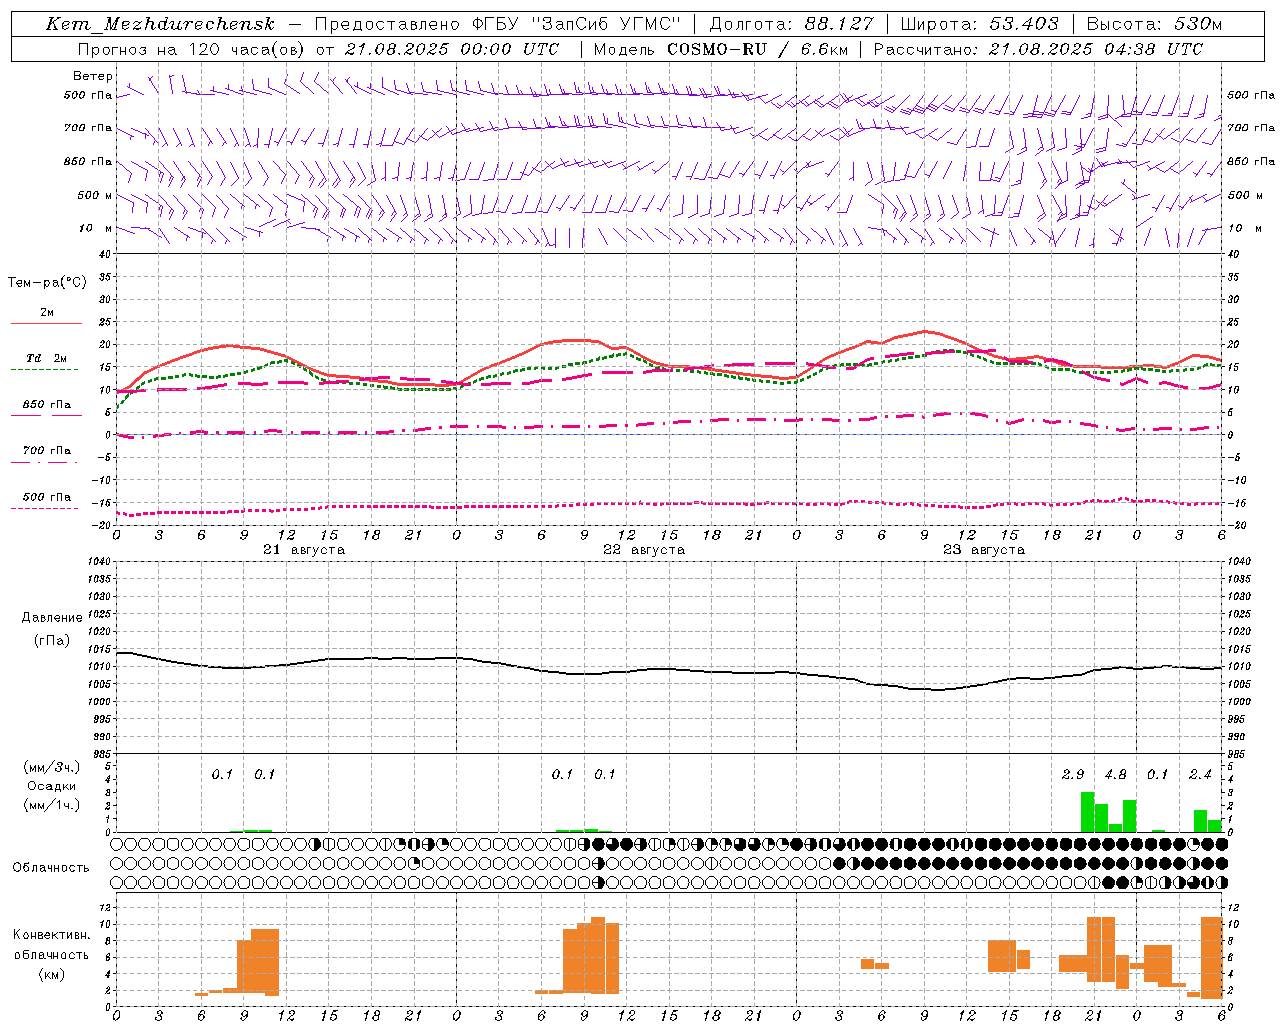Select the longitude value 88.127
Screen dimensions: 1280x1024
click(x=839, y=24)
